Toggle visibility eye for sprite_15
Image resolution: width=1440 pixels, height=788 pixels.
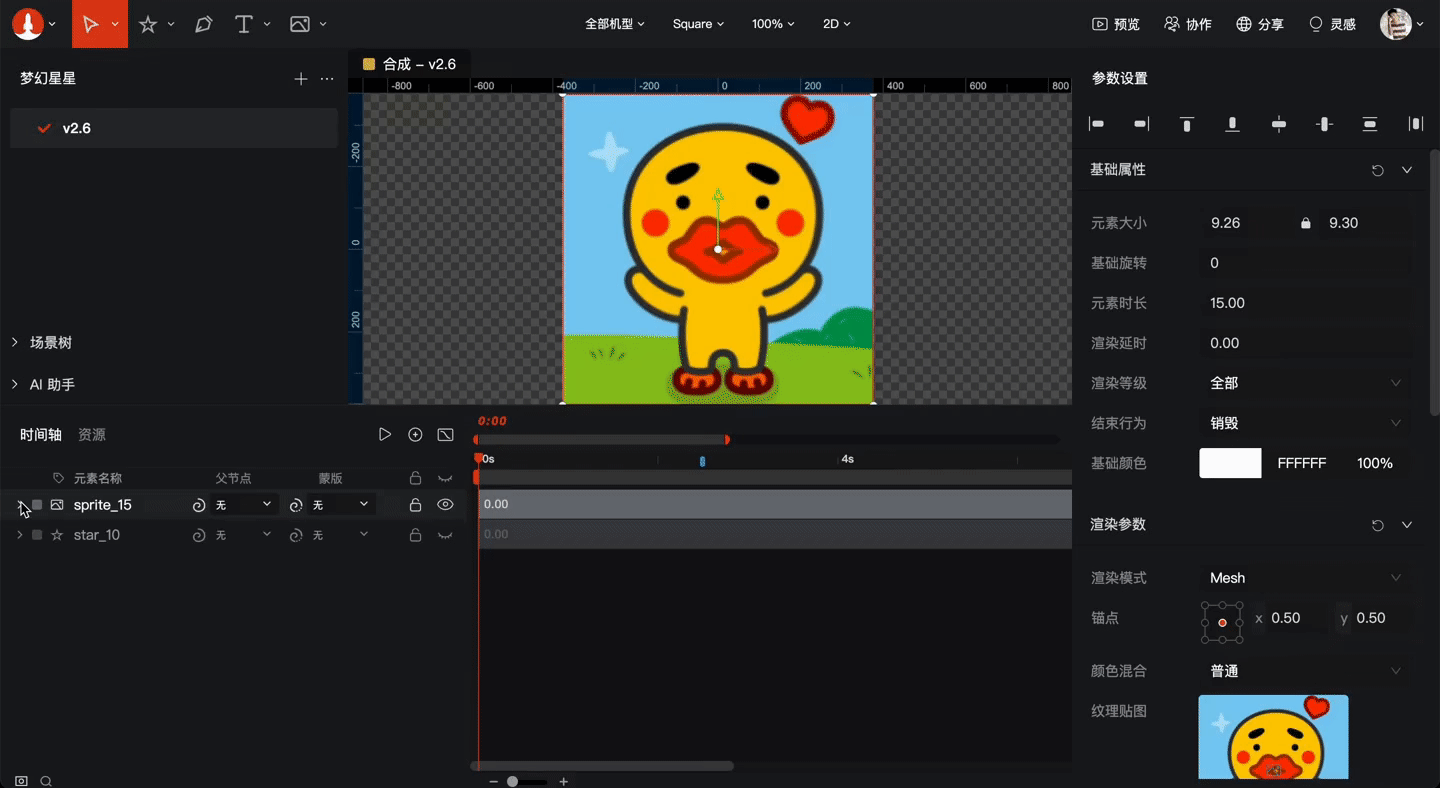click(445, 505)
